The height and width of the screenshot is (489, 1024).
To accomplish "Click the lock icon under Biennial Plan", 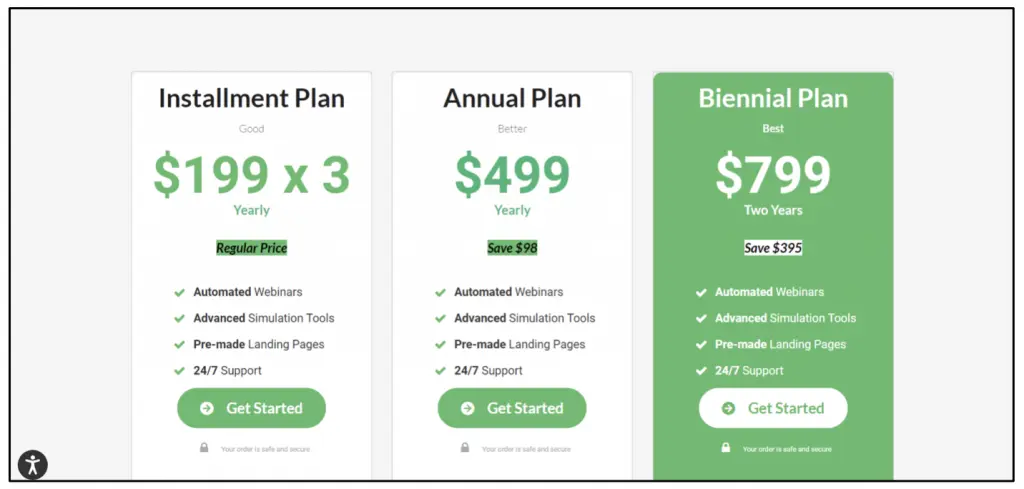I will 726,448.
